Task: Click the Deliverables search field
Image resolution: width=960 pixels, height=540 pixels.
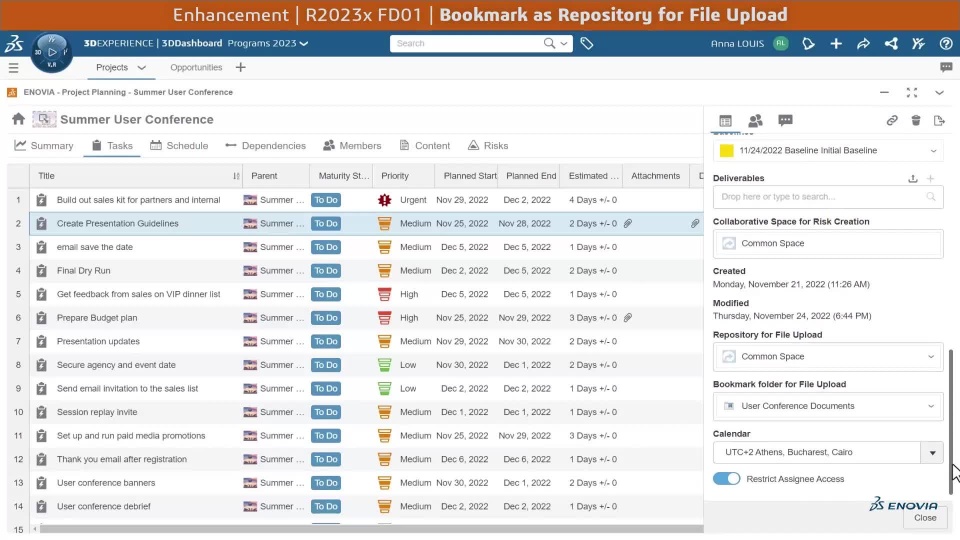Action: pyautogui.click(x=828, y=197)
